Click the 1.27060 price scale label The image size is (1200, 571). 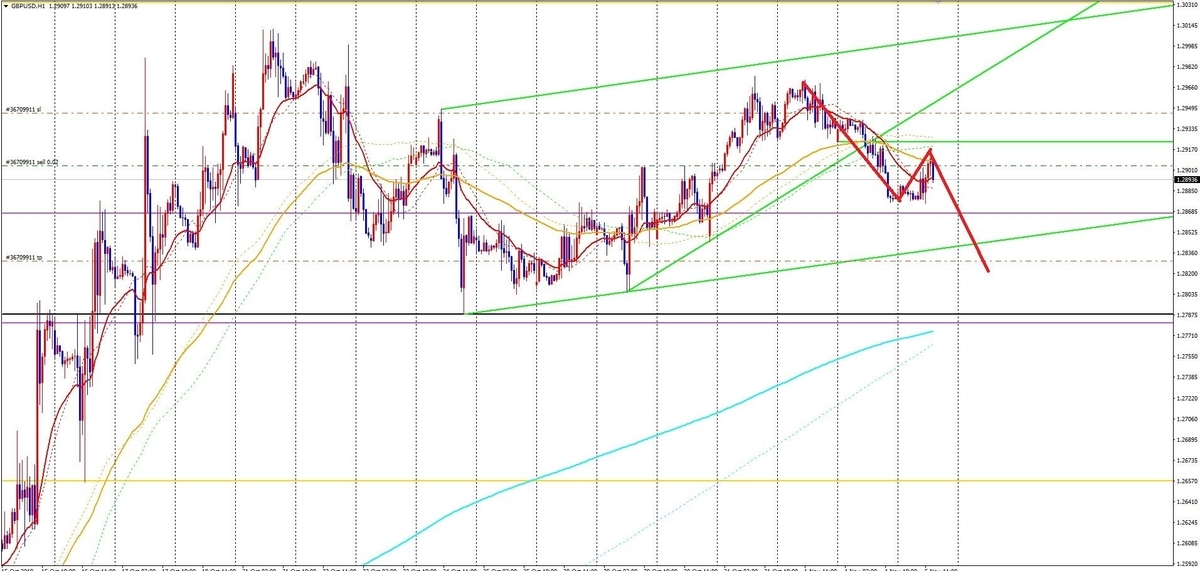pyautogui.click(x=1186, y=418)
